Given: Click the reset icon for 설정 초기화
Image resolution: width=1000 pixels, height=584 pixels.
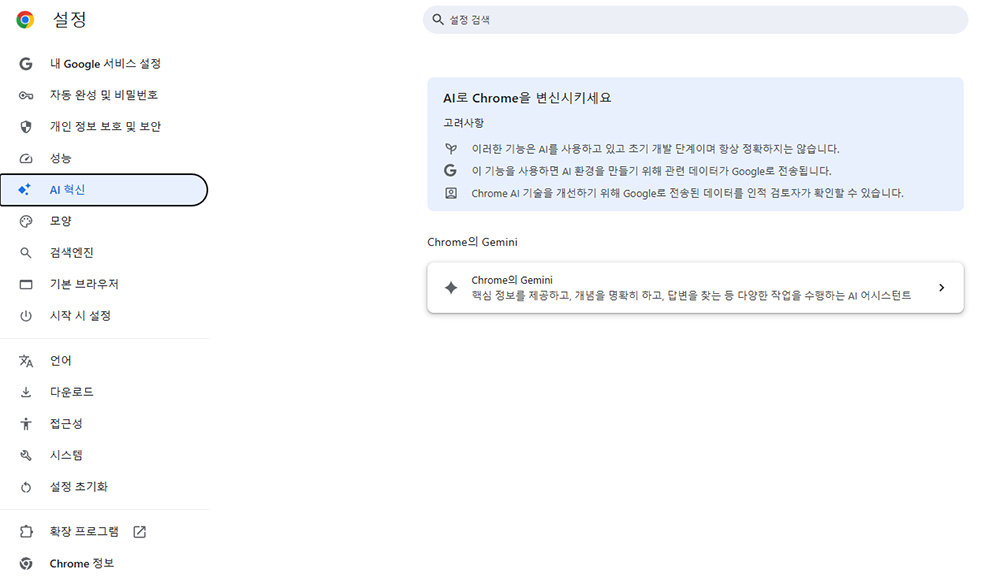Looking at the screenshot, I should tap(26, 487).
